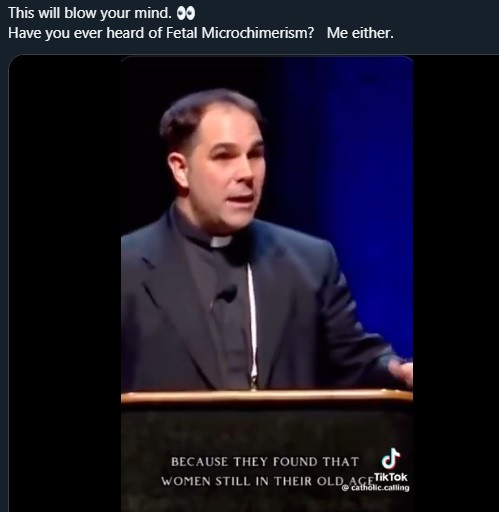Click the eyes emoji in the tweet

186,13
